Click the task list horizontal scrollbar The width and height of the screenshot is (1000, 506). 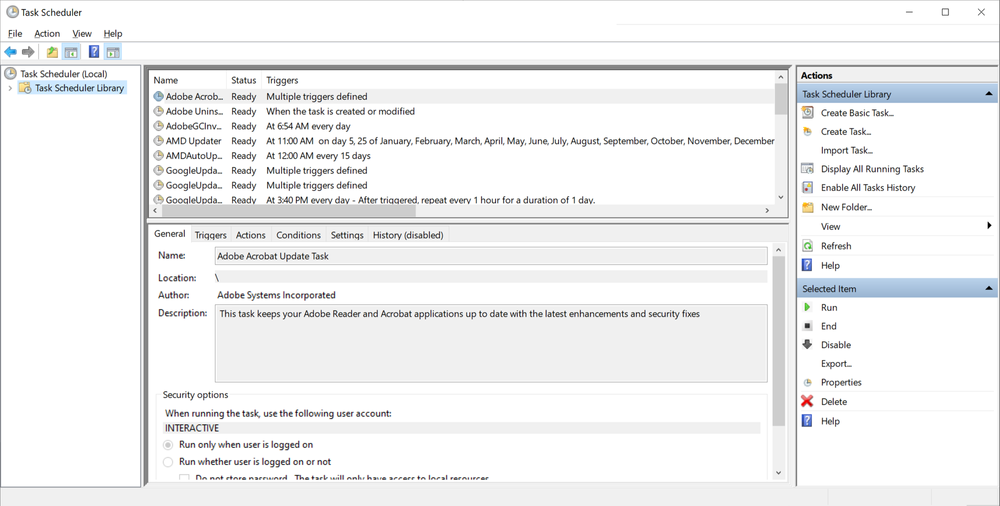coord(460,211)
